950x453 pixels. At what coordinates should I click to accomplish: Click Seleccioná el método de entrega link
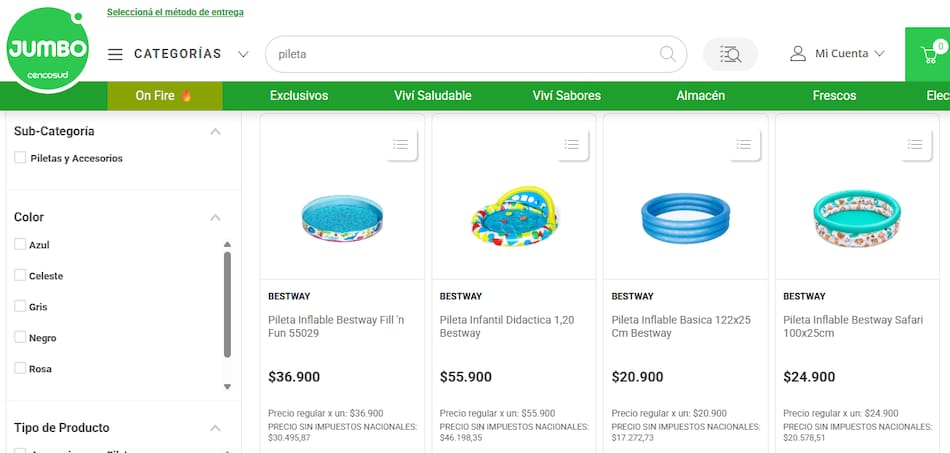pyautogui.click(x=175, y=13)
